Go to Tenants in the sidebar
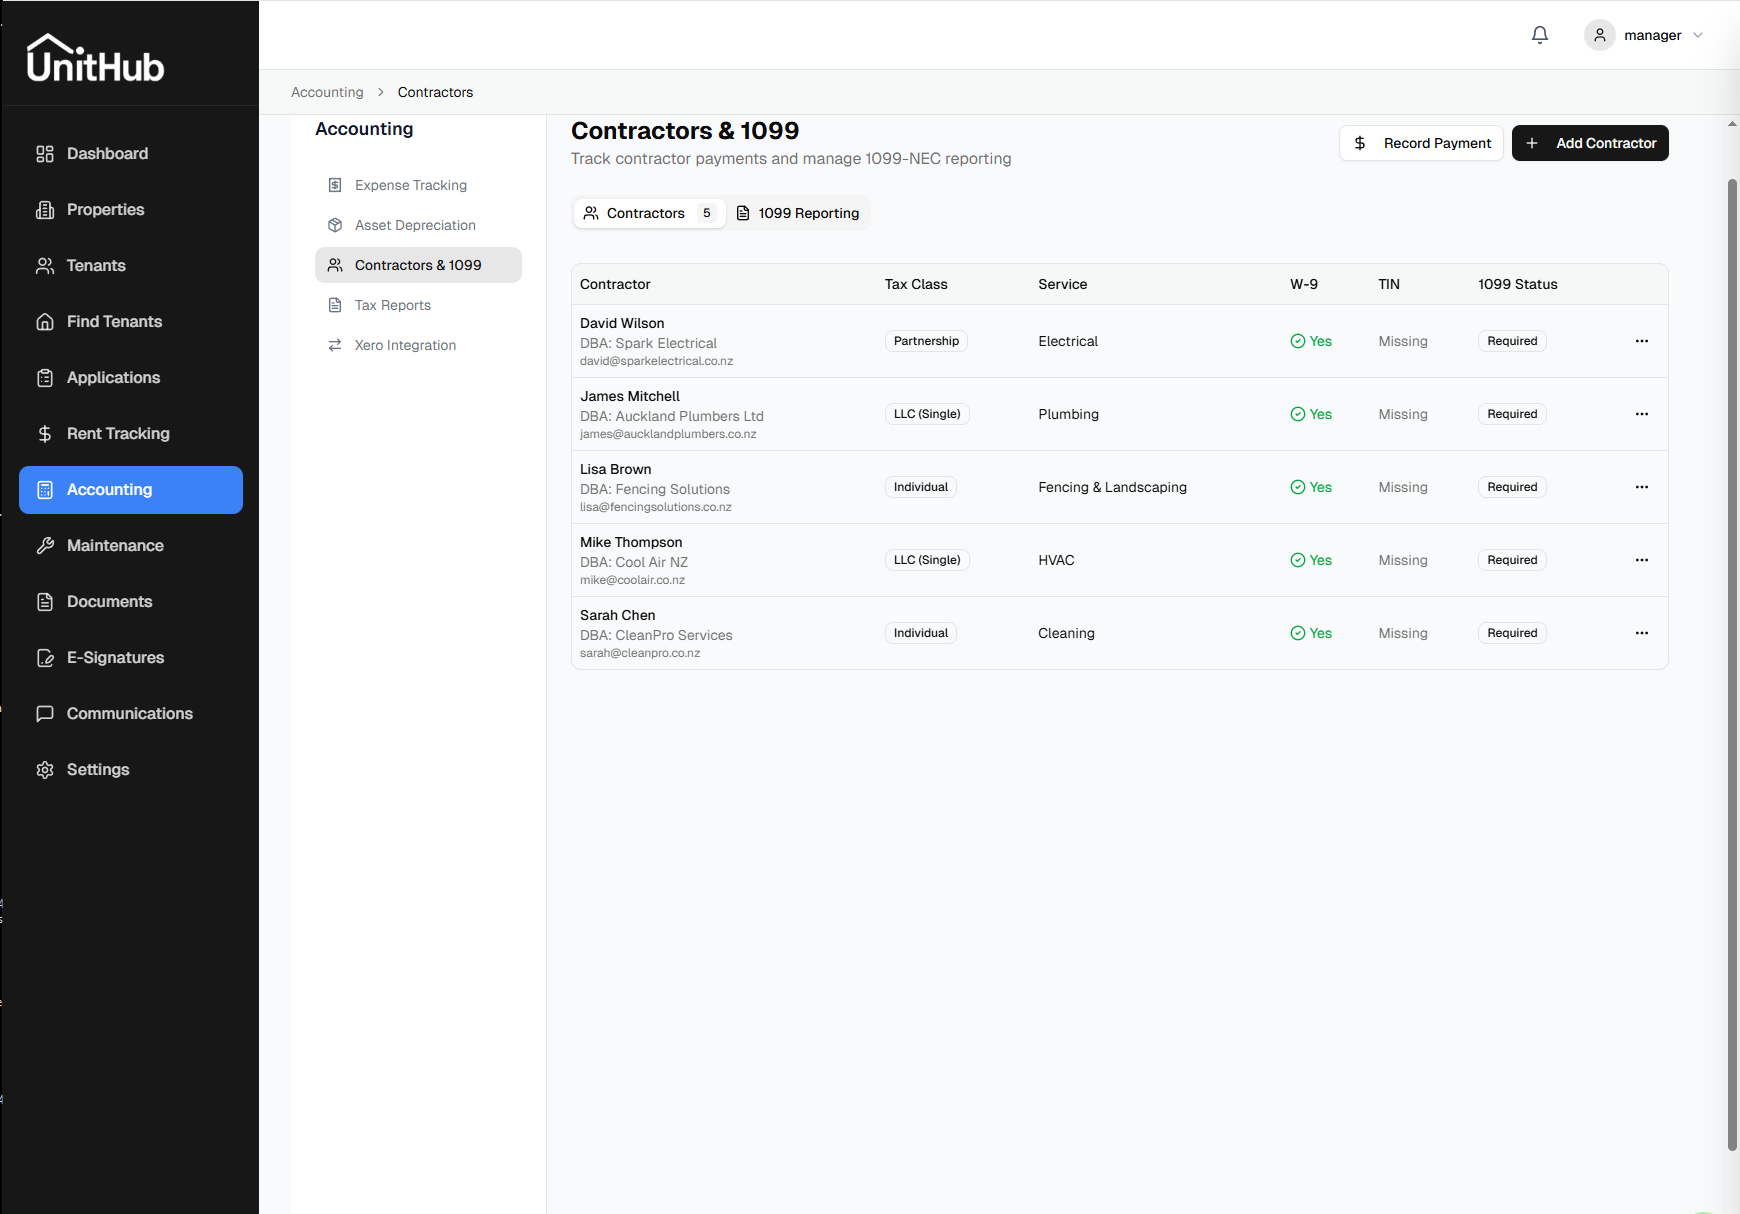 131,266
